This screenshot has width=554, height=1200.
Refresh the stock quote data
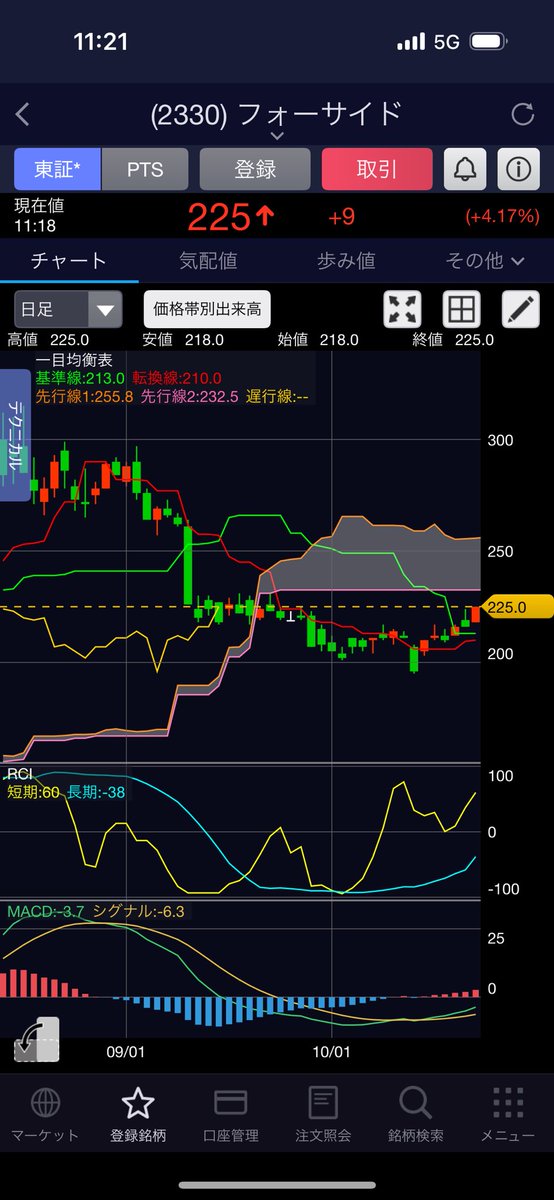pyautogui.click(x=522, y=115)
